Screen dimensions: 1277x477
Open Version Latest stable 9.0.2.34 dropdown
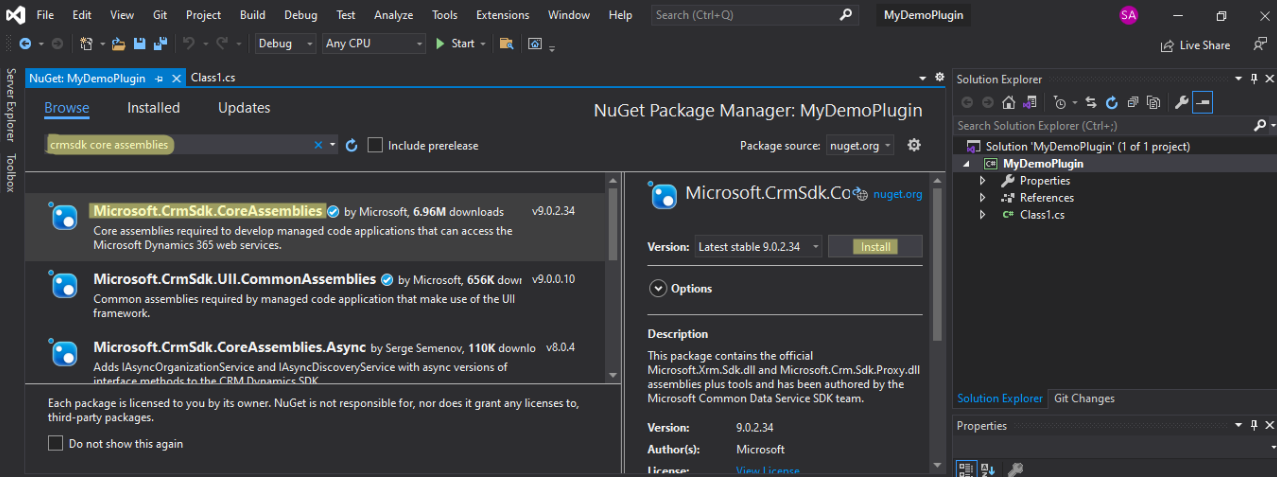point(758,247)
